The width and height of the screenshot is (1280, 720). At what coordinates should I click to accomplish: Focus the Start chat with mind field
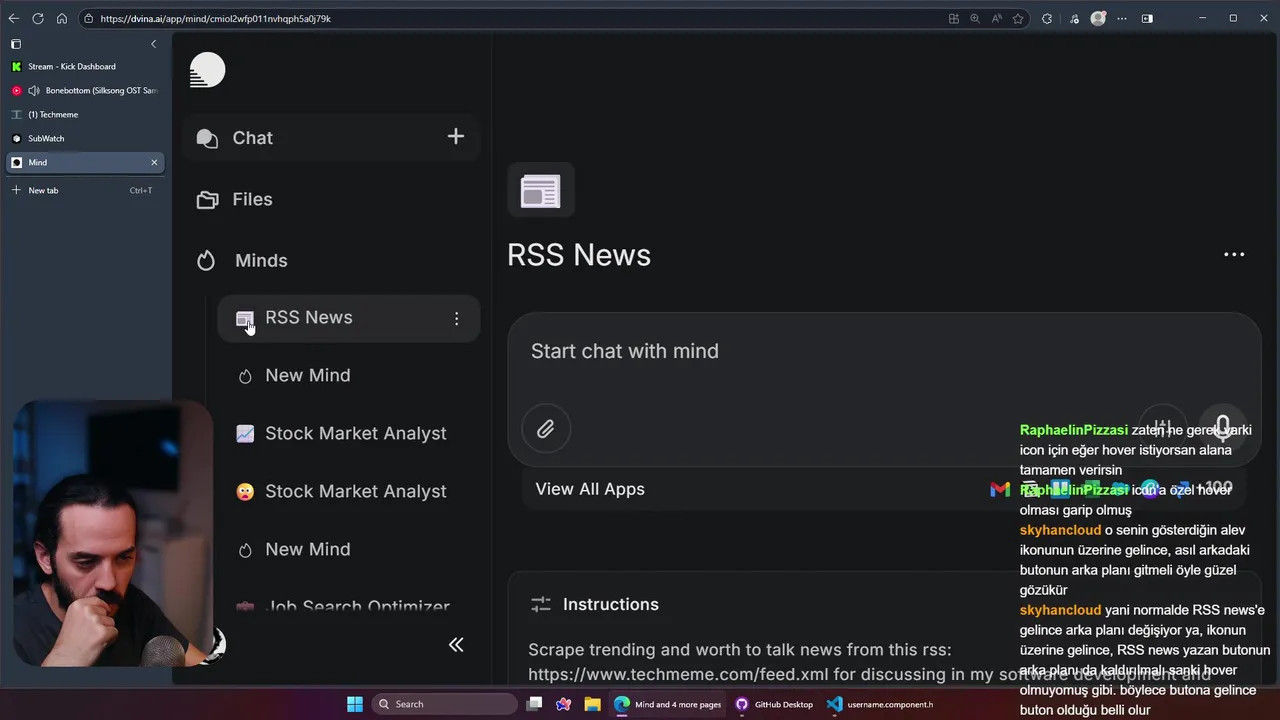click(884, 351)
